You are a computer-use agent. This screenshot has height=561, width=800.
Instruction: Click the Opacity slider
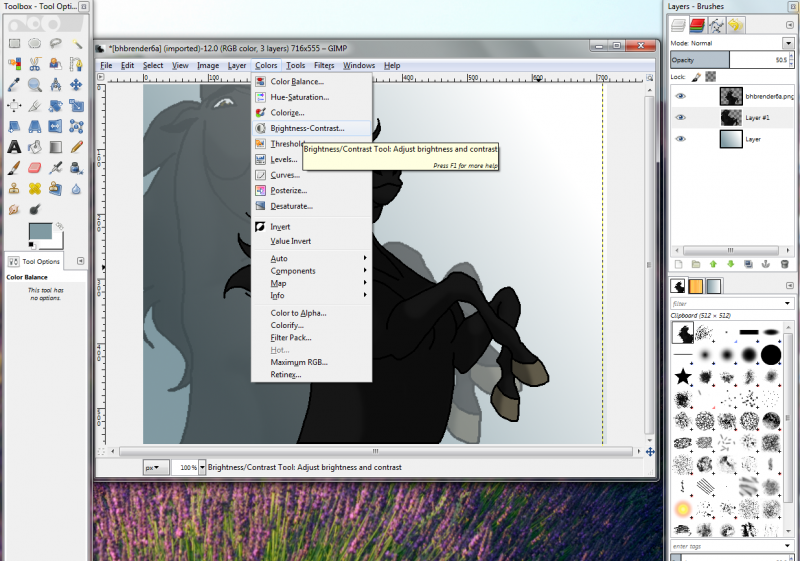coord(730,60)
